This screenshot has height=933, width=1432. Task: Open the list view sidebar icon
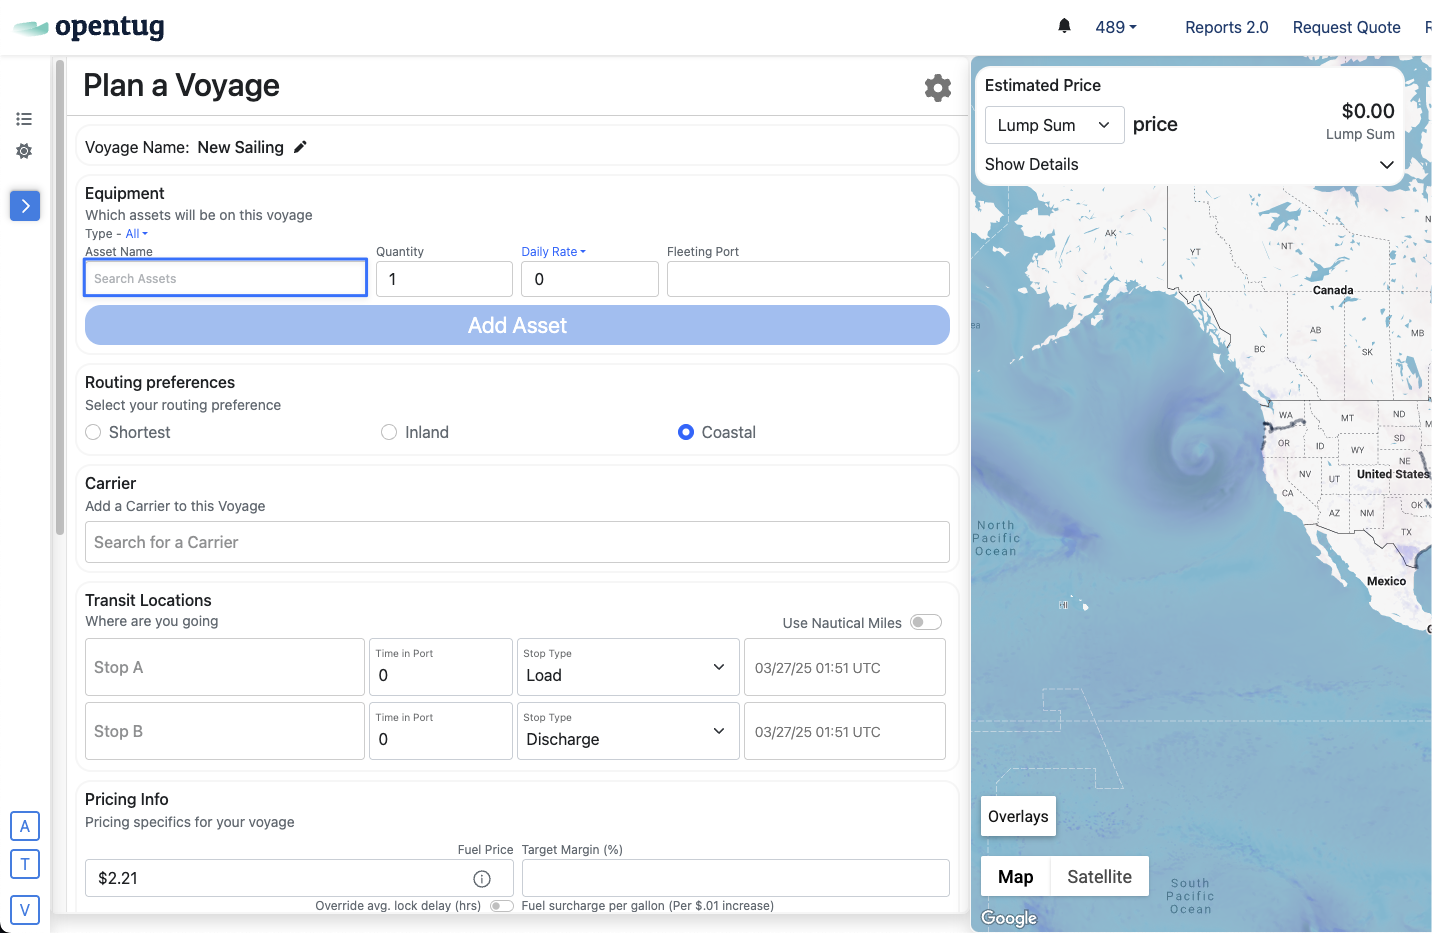point(24,119)
